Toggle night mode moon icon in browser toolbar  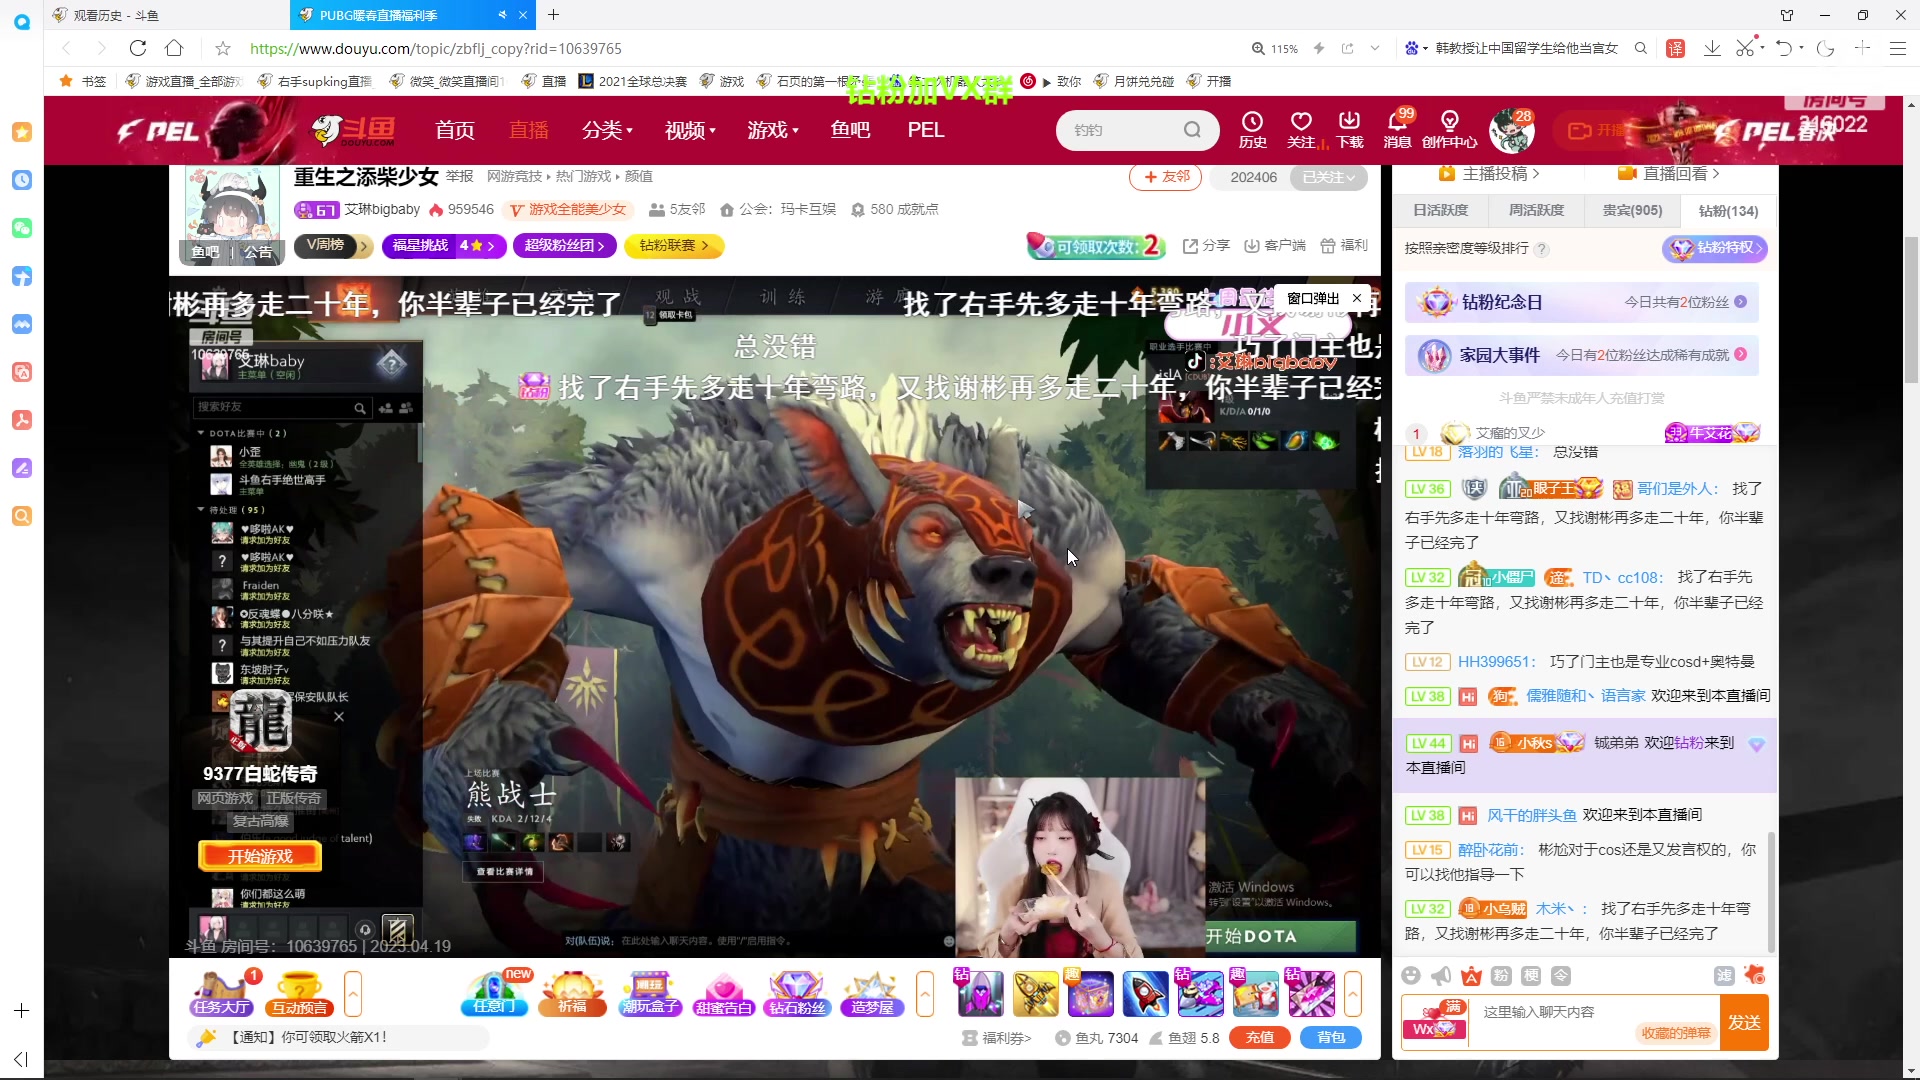(x=1825, y=48)
